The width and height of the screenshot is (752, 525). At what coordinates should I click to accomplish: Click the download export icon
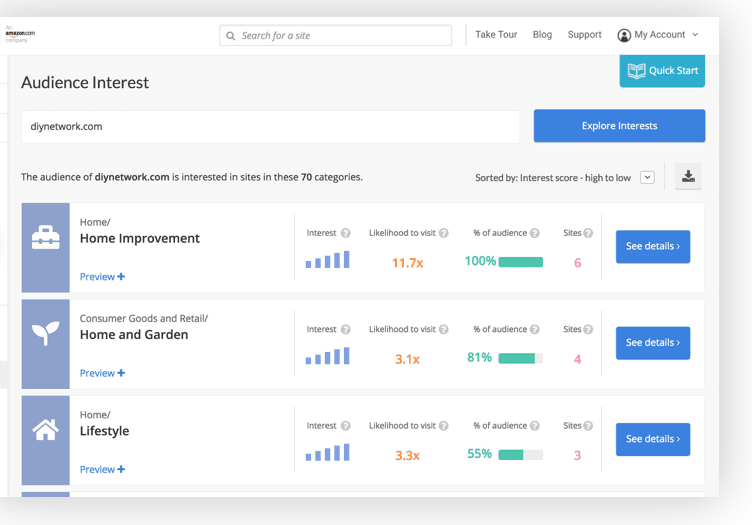(688, 176)
